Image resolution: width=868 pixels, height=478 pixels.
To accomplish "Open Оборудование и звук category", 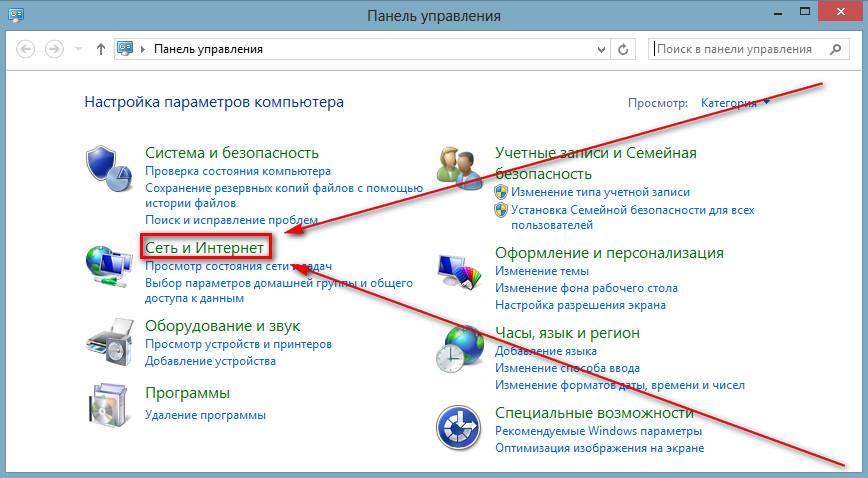I will (223, 326).
